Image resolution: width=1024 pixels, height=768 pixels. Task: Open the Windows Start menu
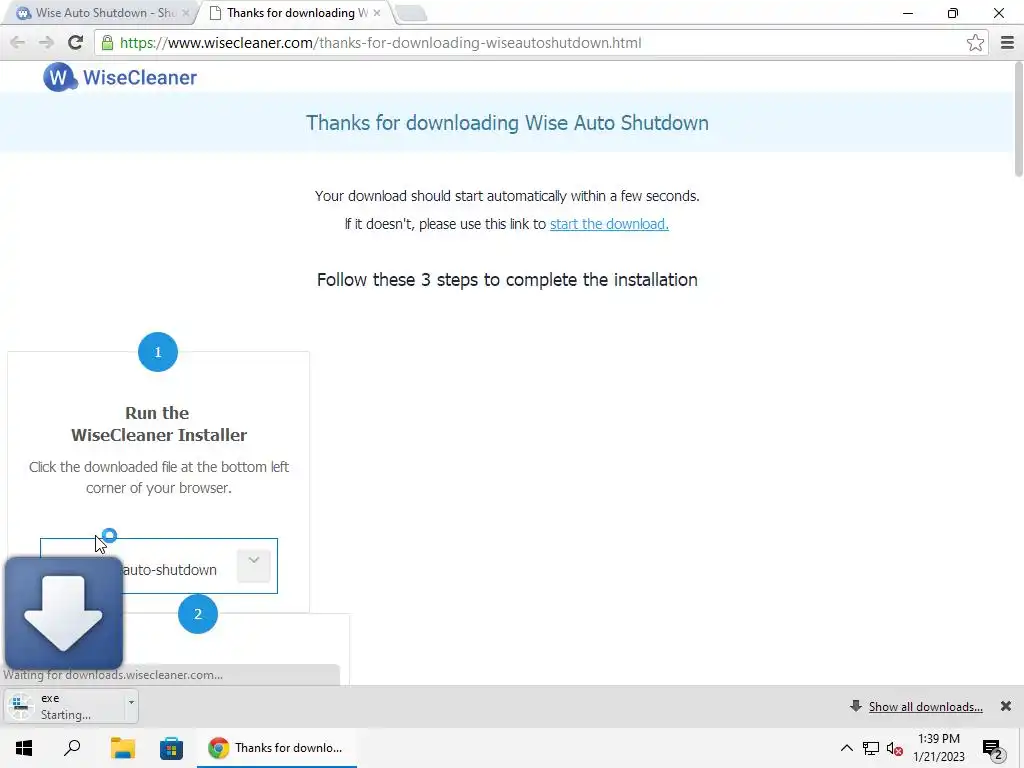tap(24, 748)
